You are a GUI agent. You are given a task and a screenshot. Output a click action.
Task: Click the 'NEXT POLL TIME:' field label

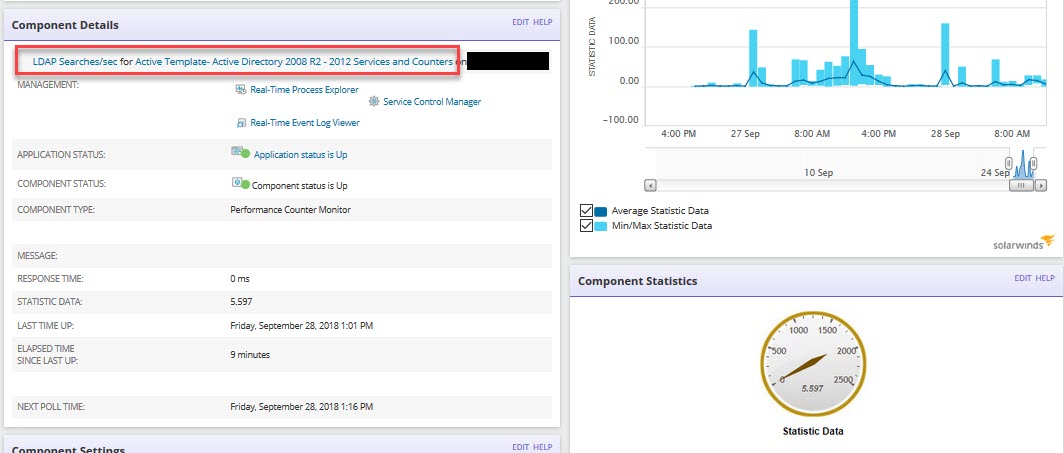51,407
